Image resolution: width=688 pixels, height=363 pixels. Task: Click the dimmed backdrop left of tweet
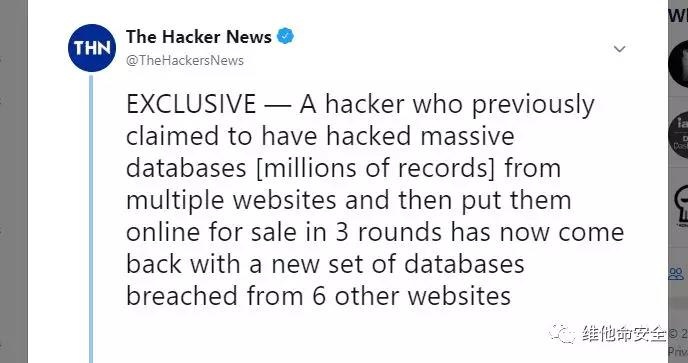point(14,181)
